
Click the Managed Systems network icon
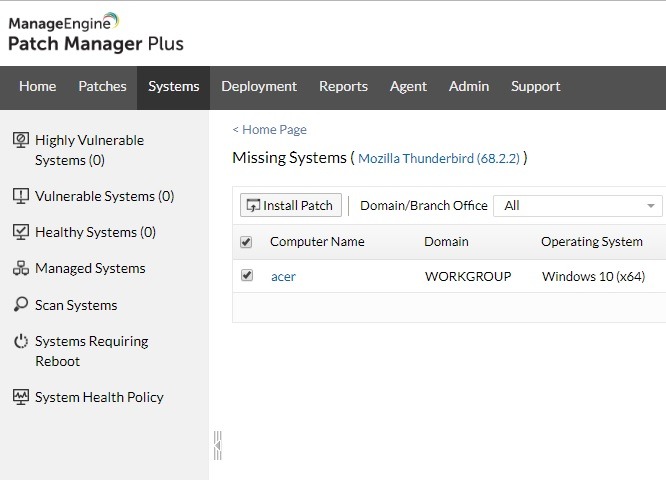point(21,268)
